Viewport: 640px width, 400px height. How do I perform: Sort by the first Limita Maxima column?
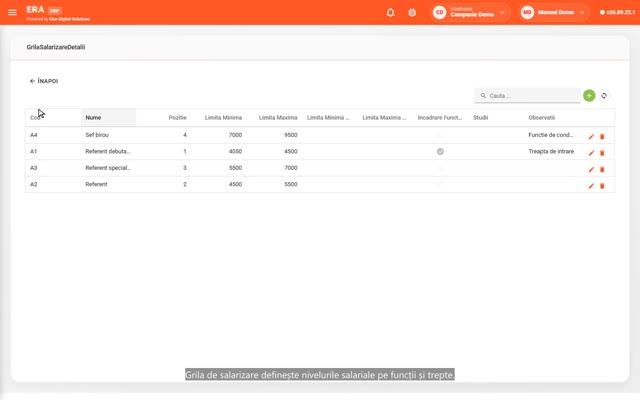278,118
